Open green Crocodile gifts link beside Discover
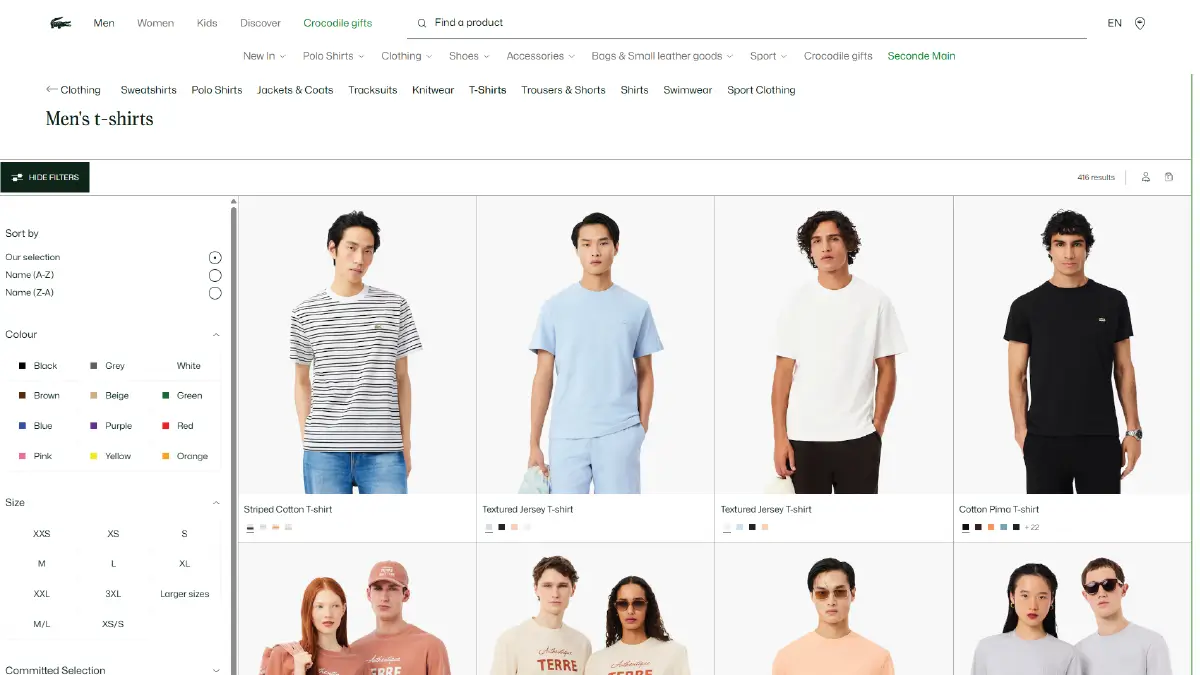The height and width of the screenshot is (675, 1200). 338,23
